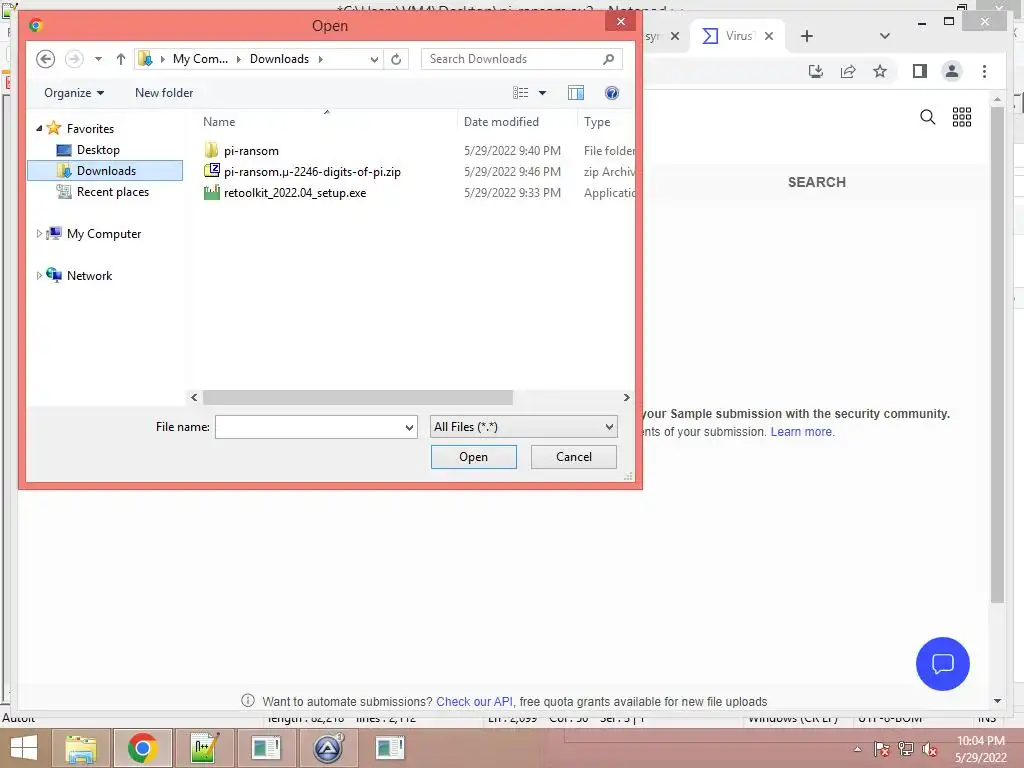1024x768 pixels.
Task: Click Search Downloads input field
Action: tap(513, 59)
